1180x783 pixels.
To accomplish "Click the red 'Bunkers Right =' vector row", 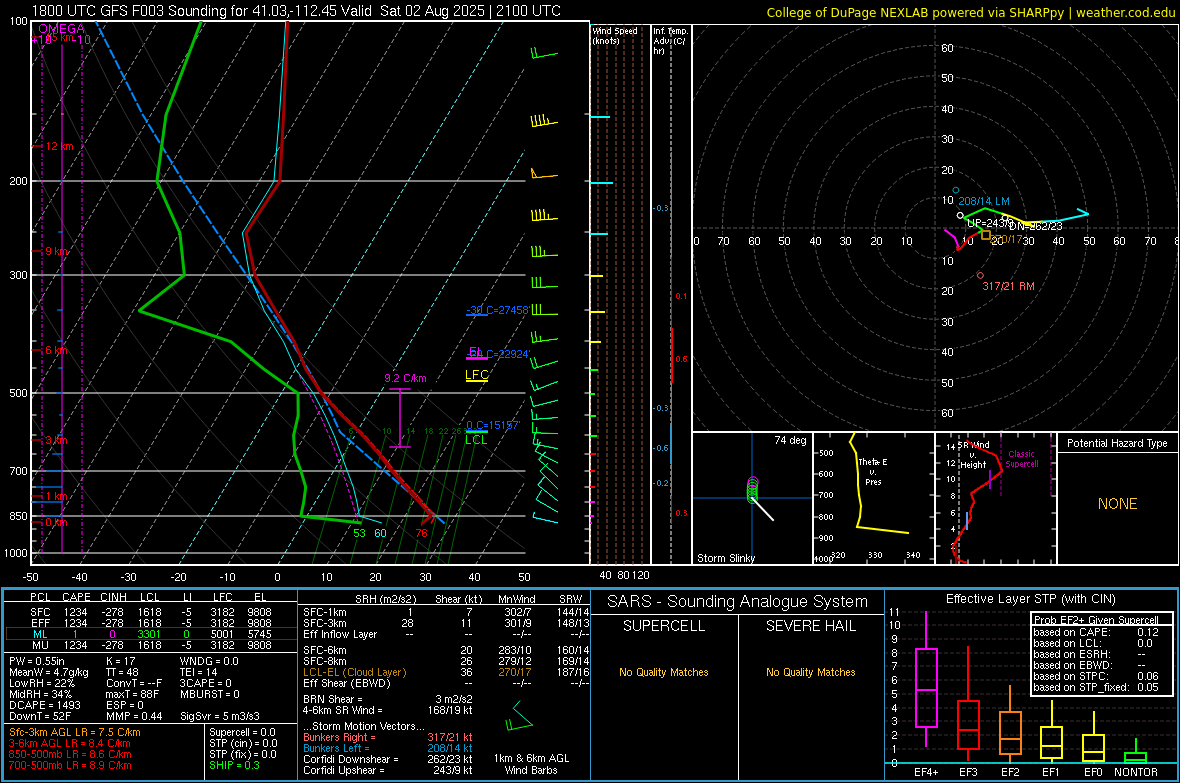I will click(x=388, y=737).
